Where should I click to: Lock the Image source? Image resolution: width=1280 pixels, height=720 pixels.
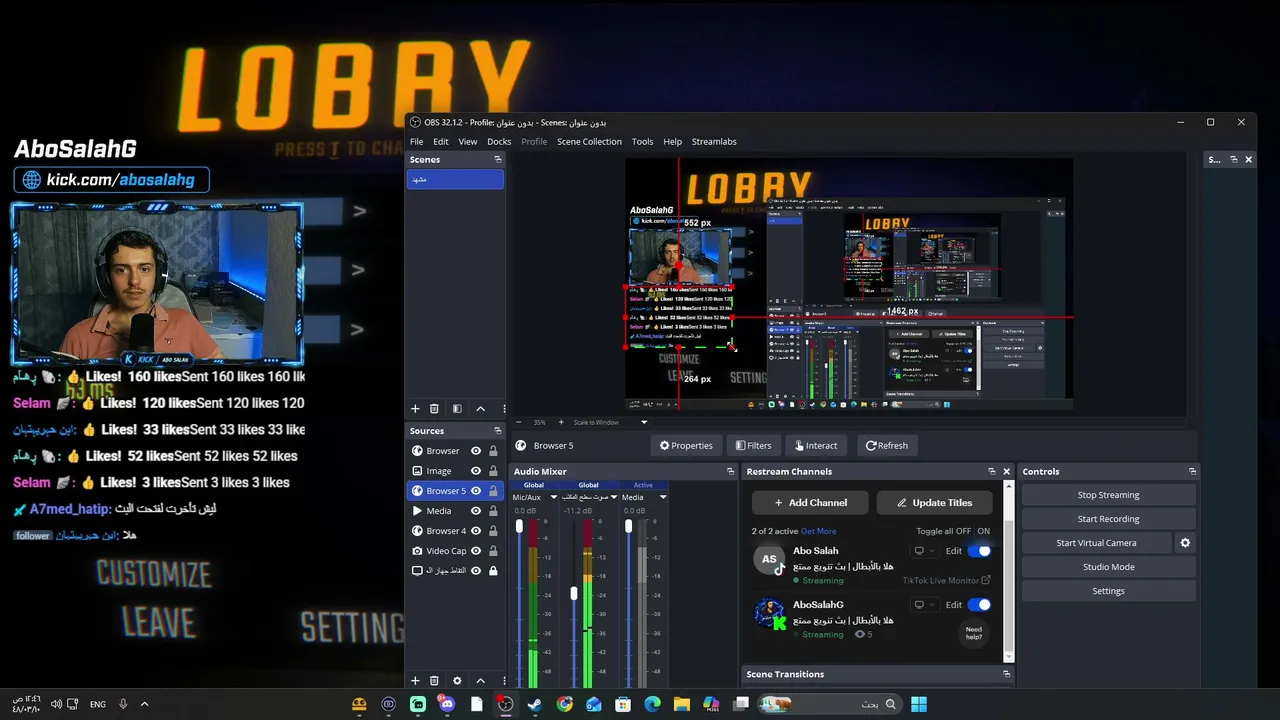[x=493, y=471]
